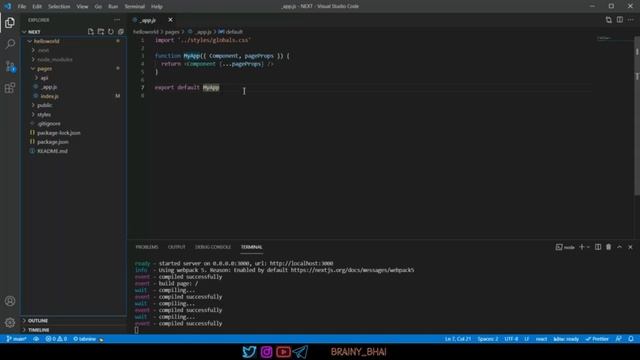Open the Explorer view in activity bar
Screen dimensions: 640x360
click(x=10, y=22)
